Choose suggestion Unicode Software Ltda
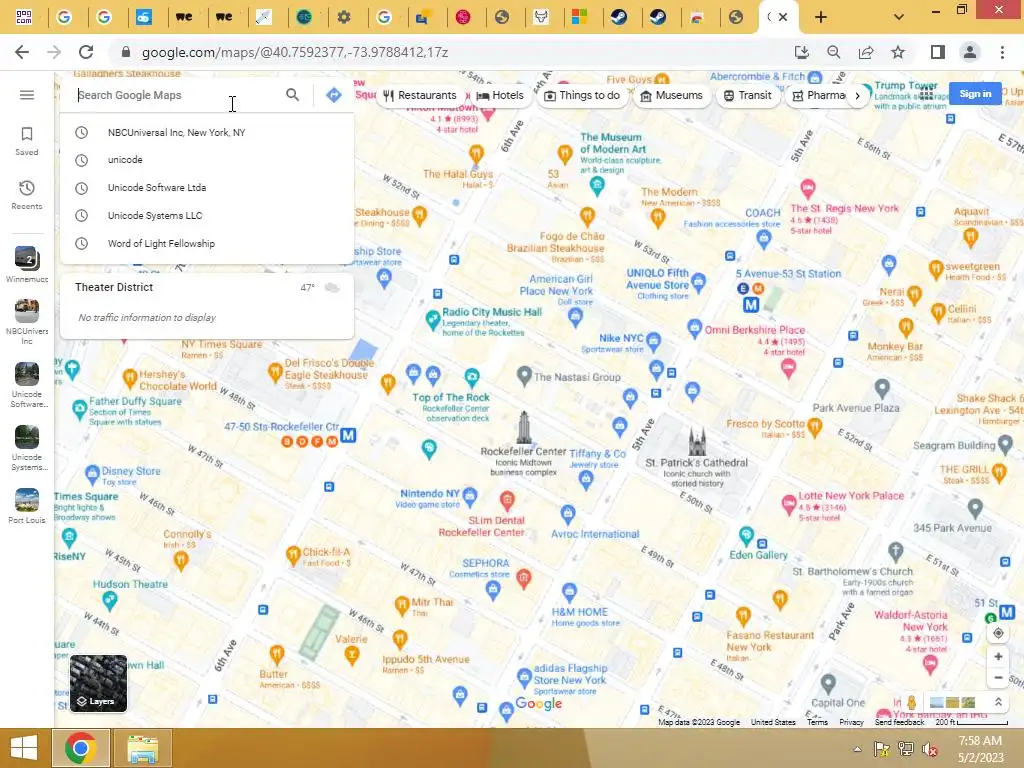The image size is (1024, 768). click(x=207, y=188)
